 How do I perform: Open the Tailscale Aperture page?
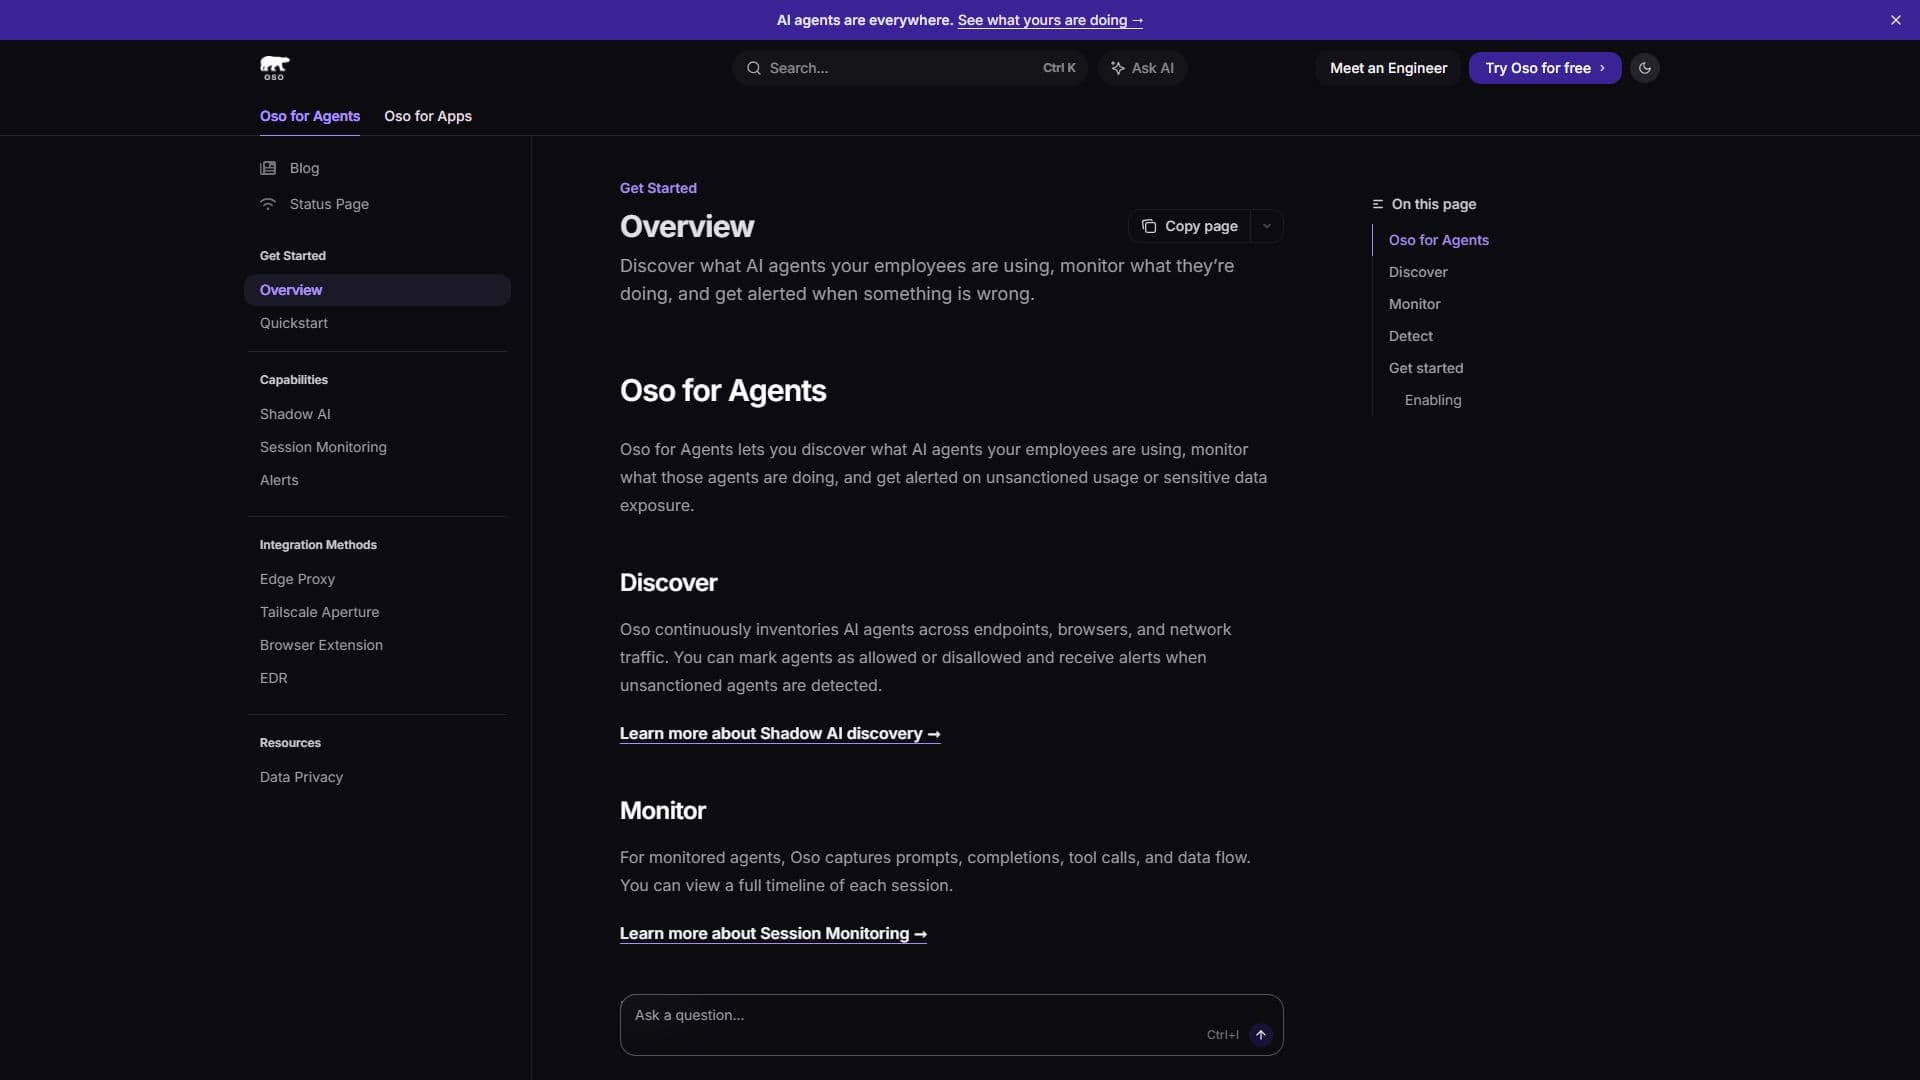pos(377,612)
